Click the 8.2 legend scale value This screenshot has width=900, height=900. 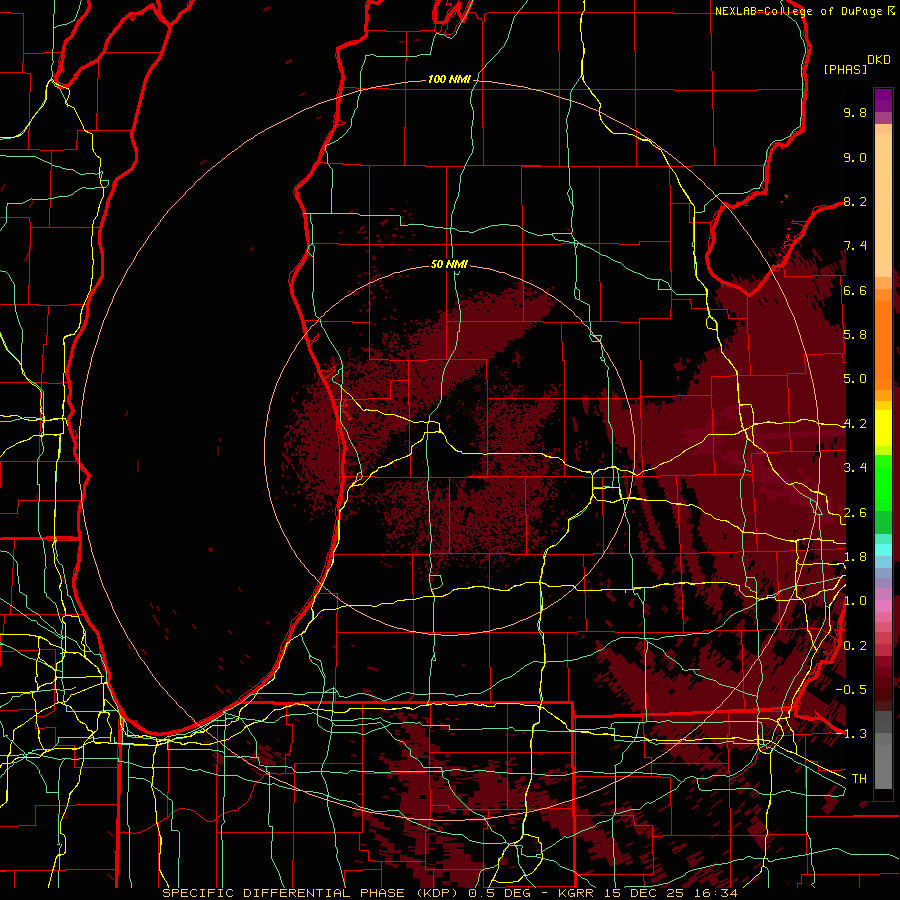point(855,201)
